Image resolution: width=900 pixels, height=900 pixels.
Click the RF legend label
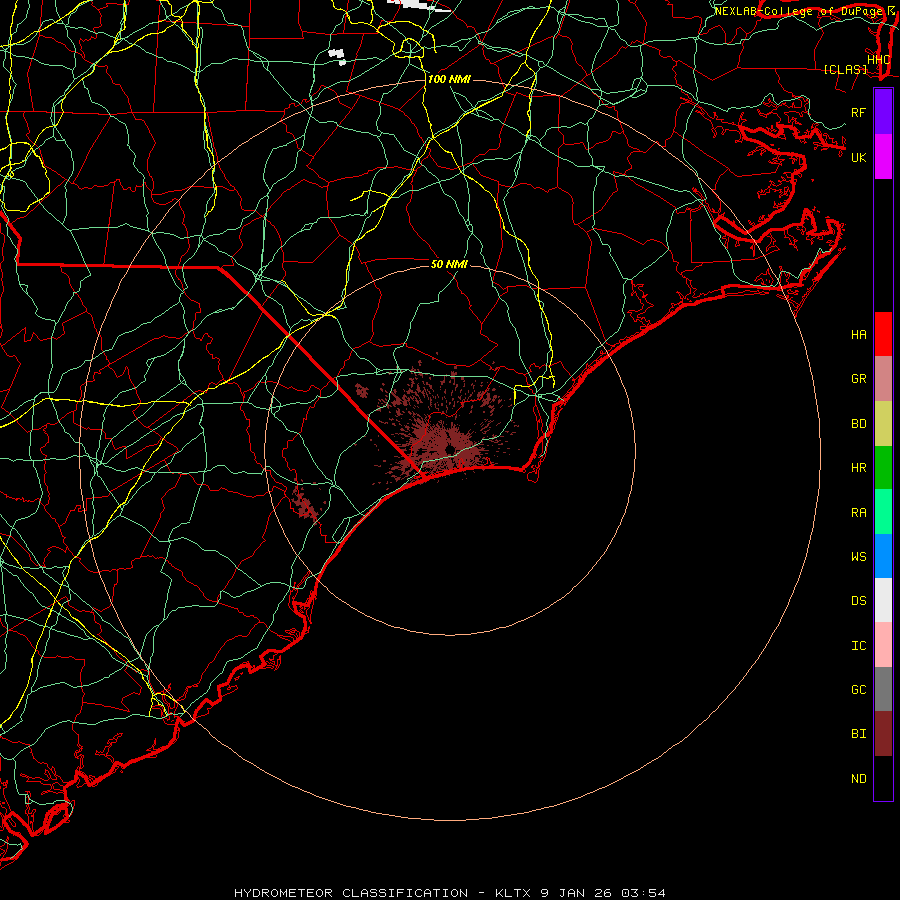(858, 112)
